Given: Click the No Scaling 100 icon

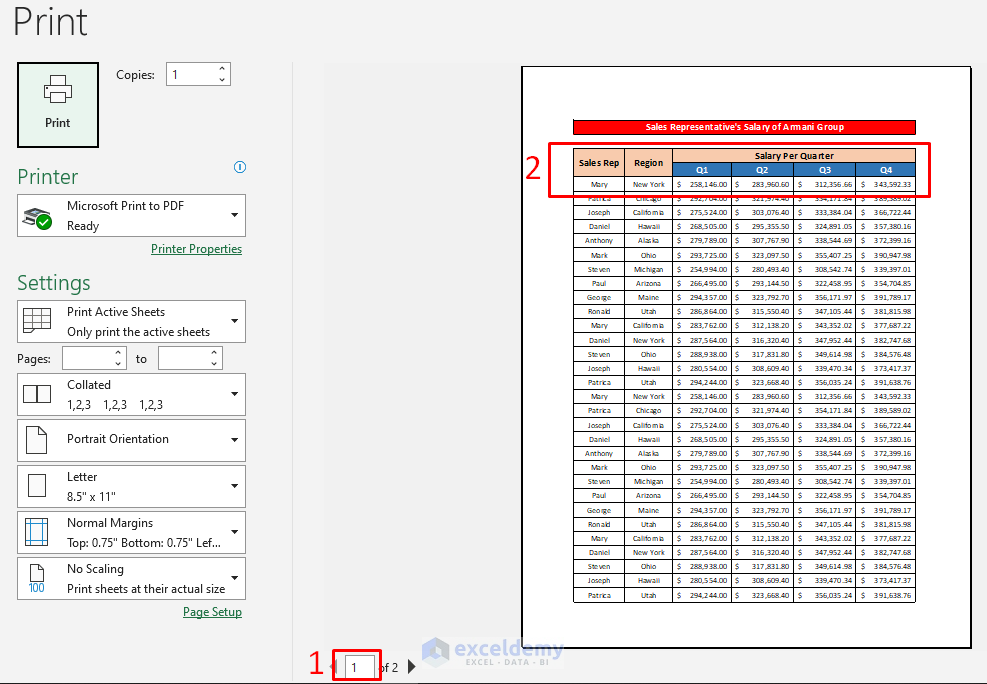Looking at the screenshot, I should 37,579.
